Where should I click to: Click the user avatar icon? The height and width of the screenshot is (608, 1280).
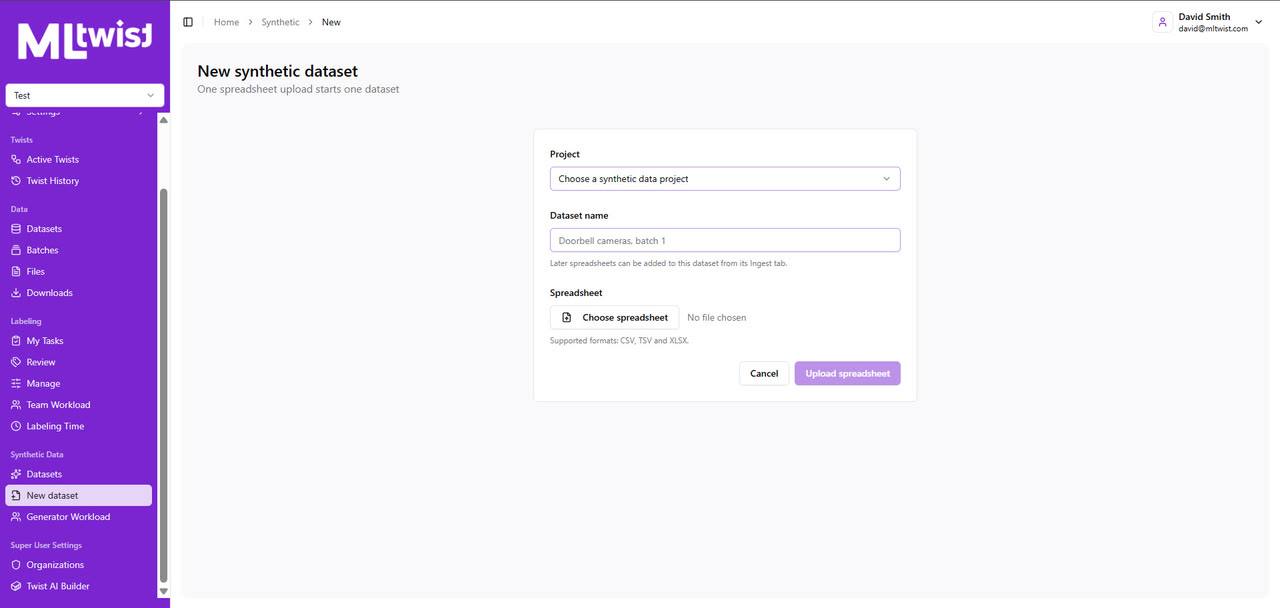tap(1162, 22)
